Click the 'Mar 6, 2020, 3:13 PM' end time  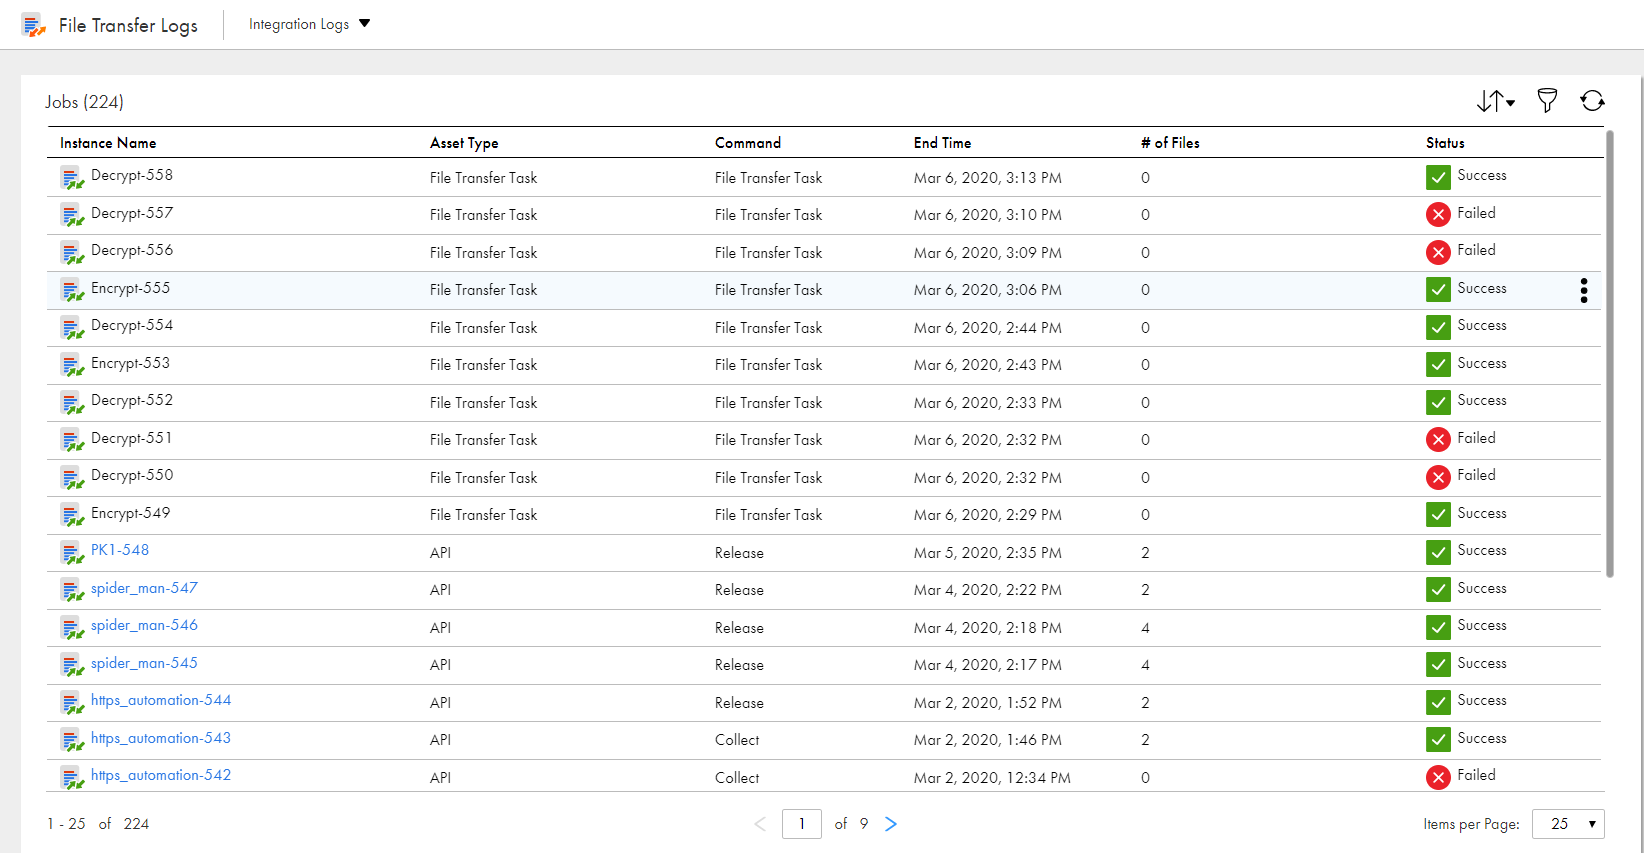[987, 178]
